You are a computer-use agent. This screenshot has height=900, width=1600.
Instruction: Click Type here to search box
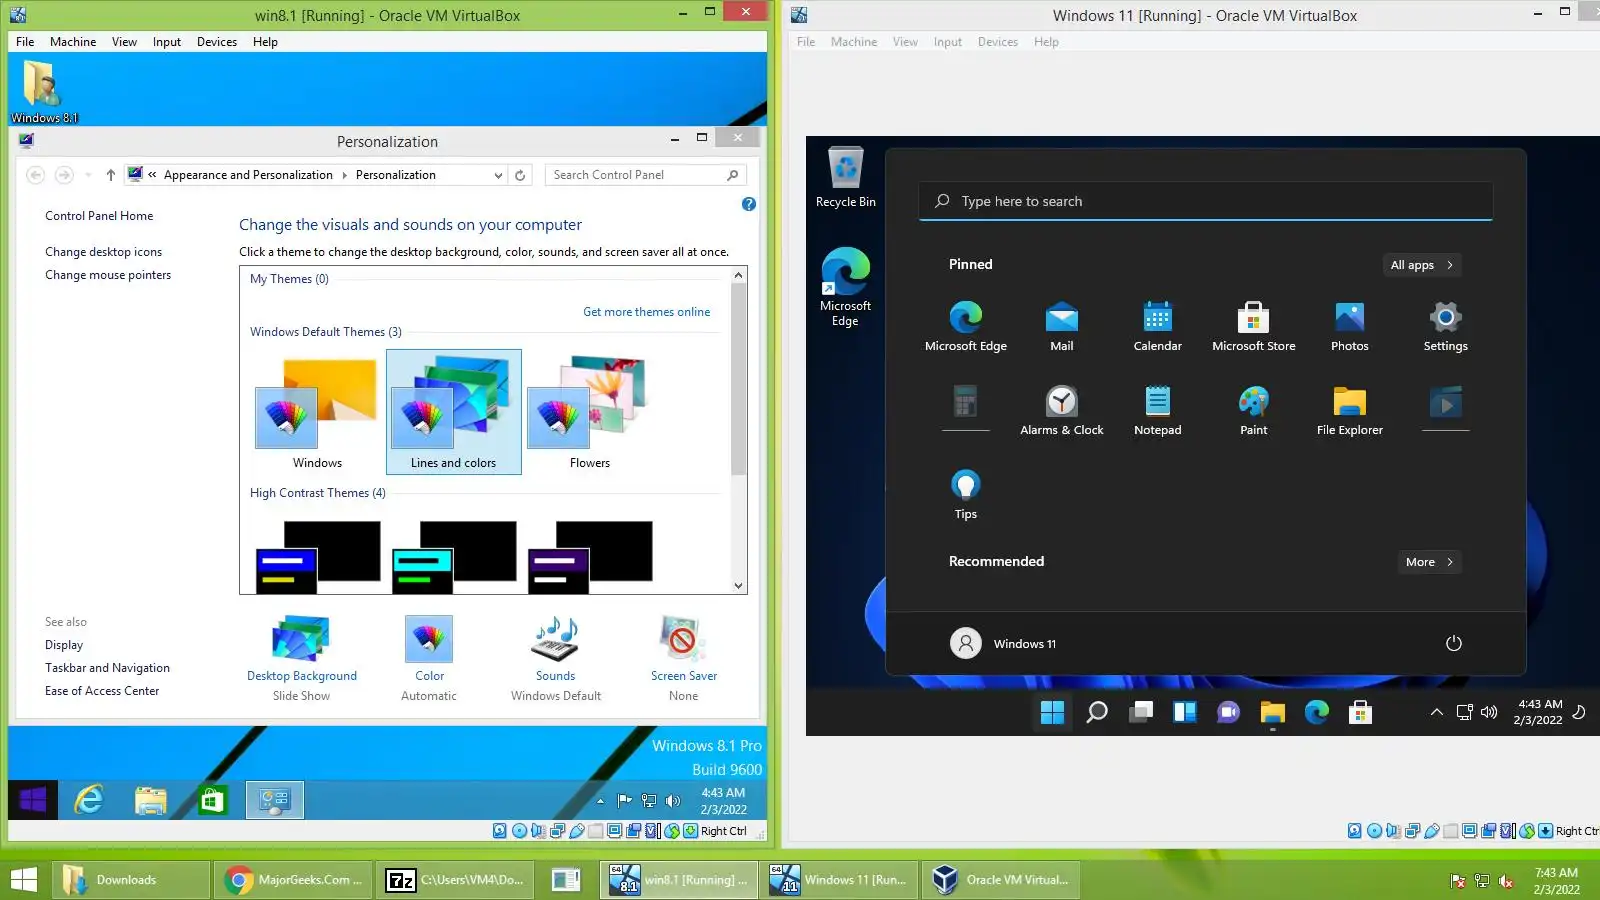1205,201
